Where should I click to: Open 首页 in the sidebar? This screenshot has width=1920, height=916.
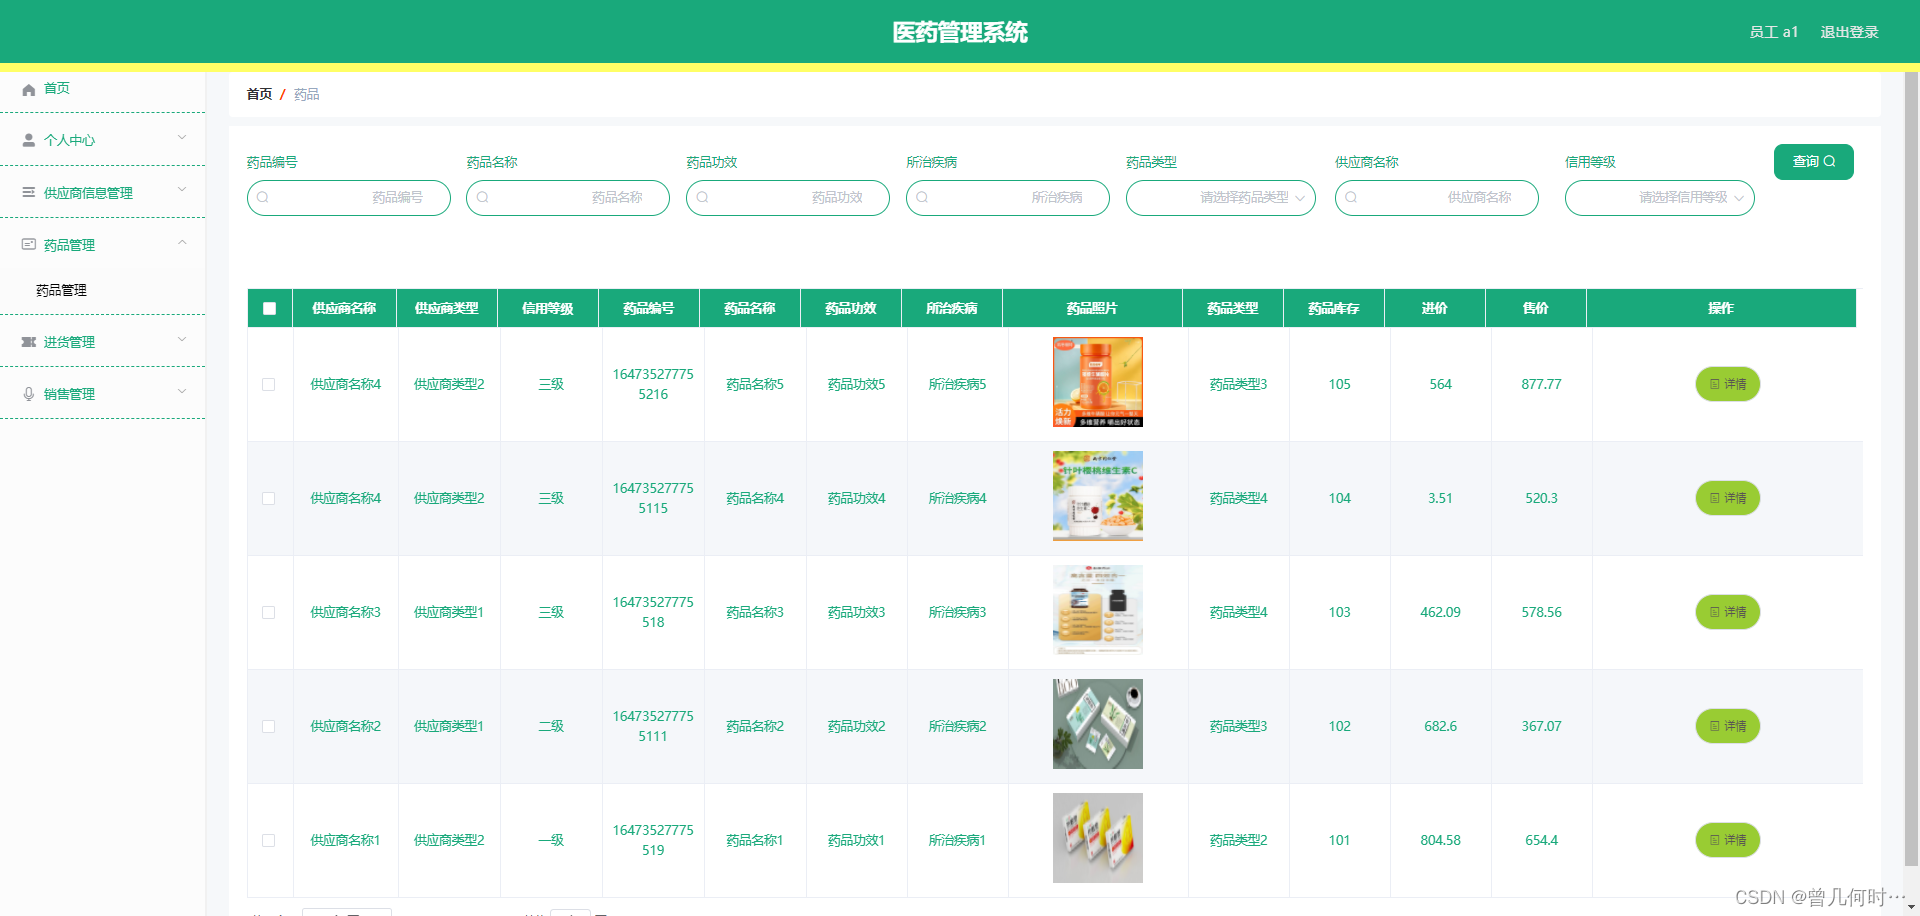(x=103, y=89)
